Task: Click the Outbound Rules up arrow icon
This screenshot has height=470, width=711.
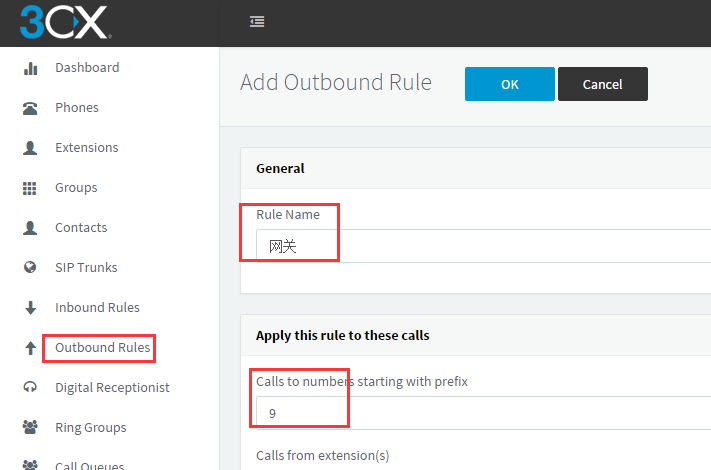Action: coord(30,348)
